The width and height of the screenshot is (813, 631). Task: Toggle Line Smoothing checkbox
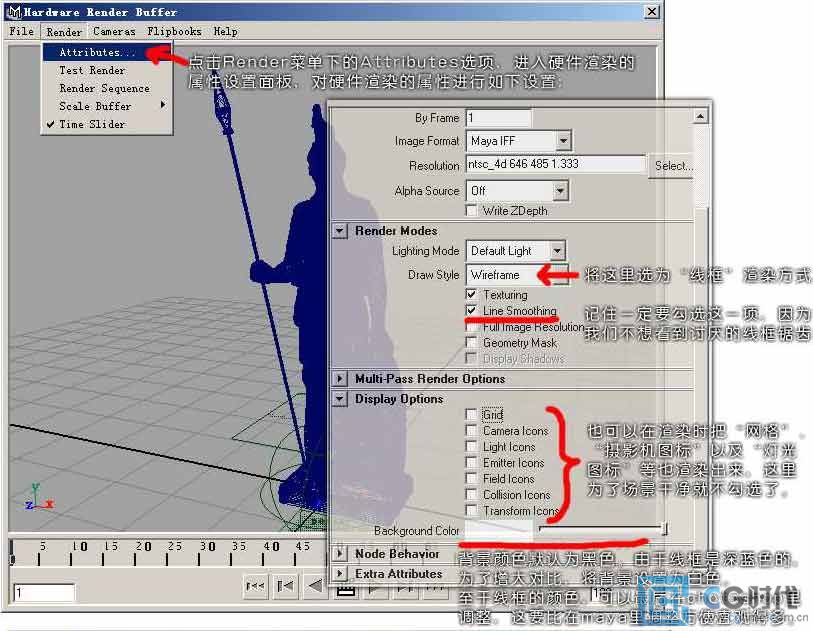click(x=471, y=311)
